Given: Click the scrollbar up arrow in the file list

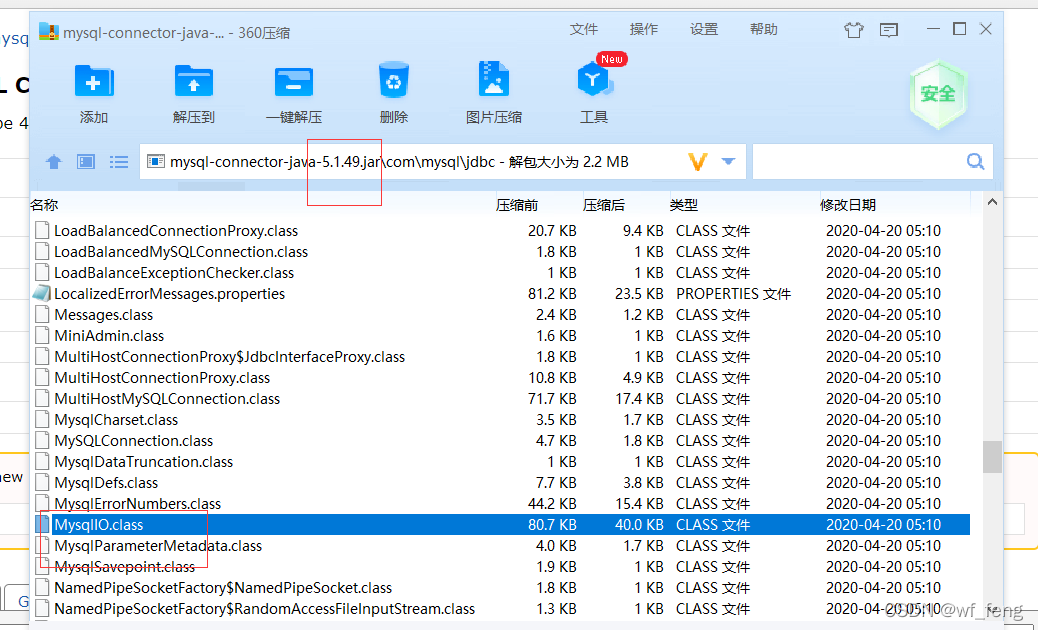Looking at the screenshot, I should point(992,202).
